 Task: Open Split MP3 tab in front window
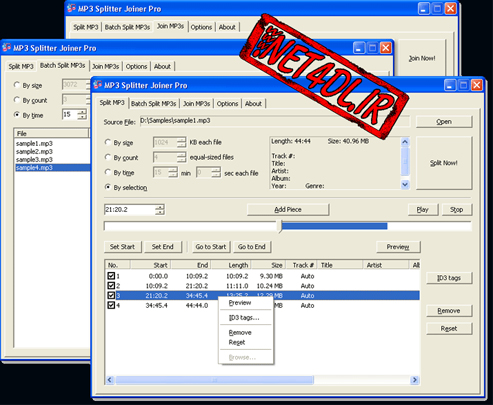pos(112,103)
